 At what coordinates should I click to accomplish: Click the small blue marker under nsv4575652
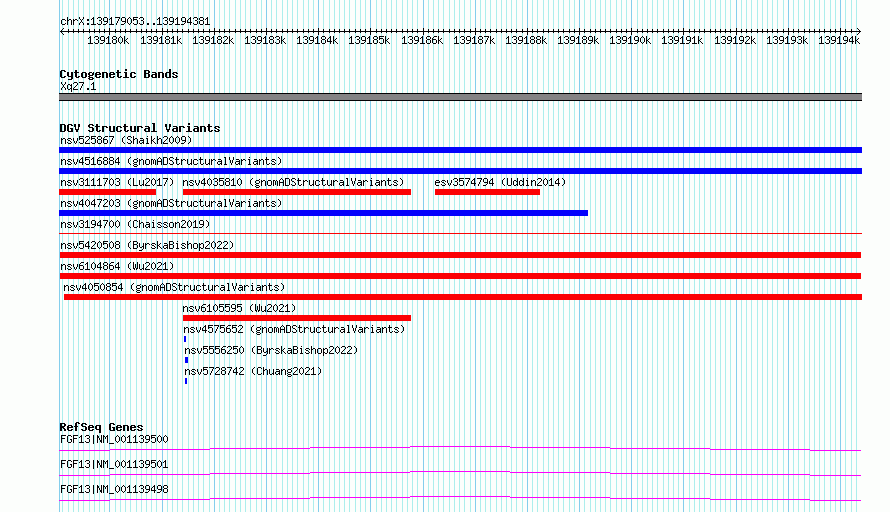coord(185,339)
